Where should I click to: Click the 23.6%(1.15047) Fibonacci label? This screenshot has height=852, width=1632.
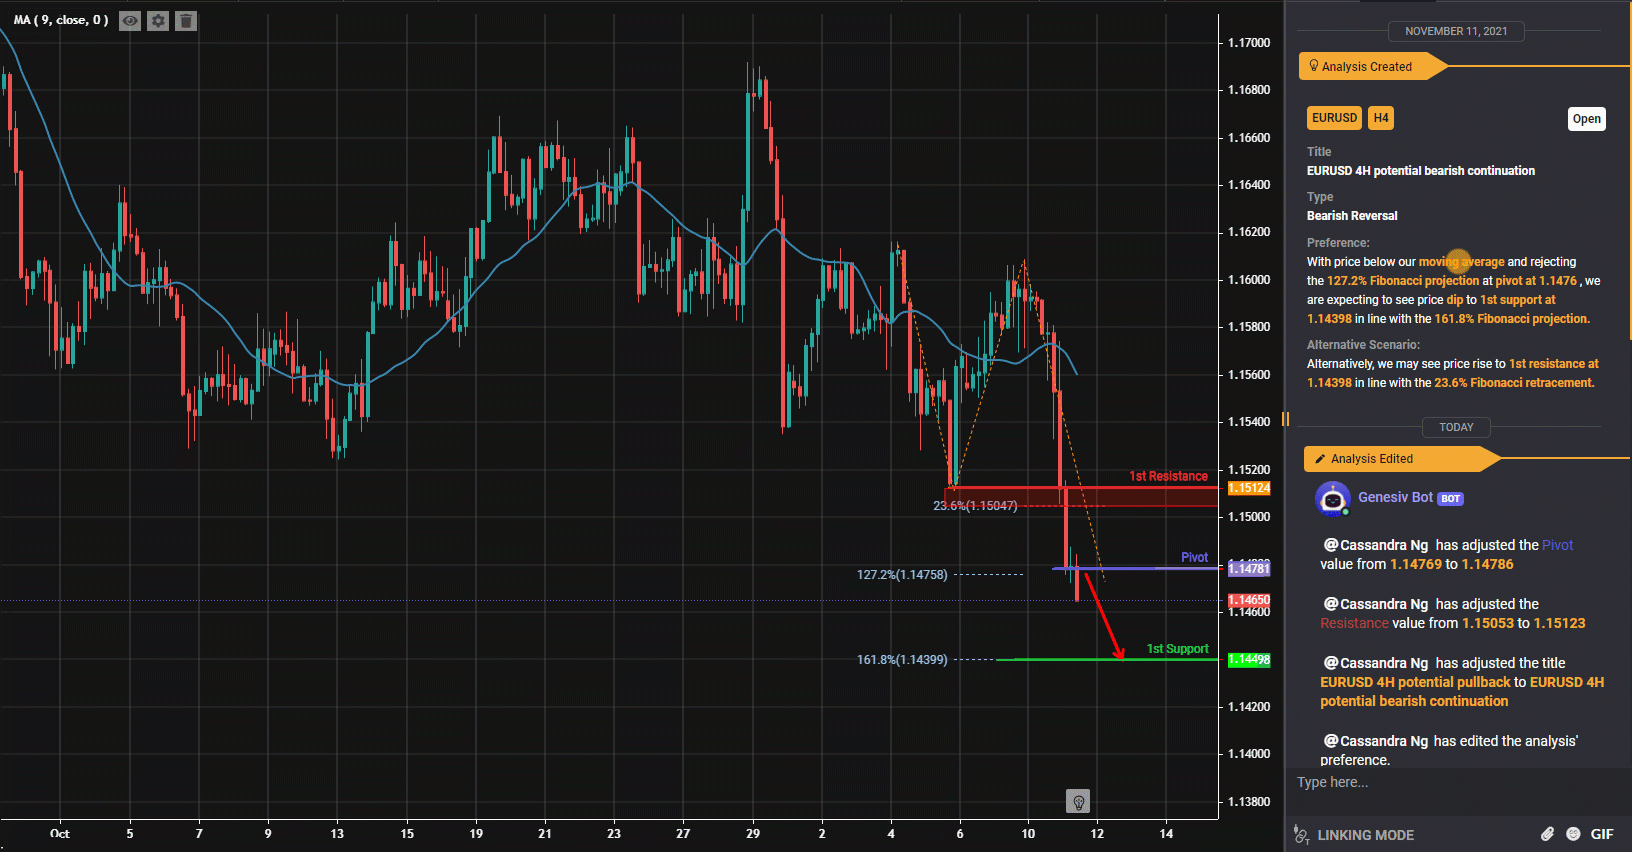click(975, 506)
